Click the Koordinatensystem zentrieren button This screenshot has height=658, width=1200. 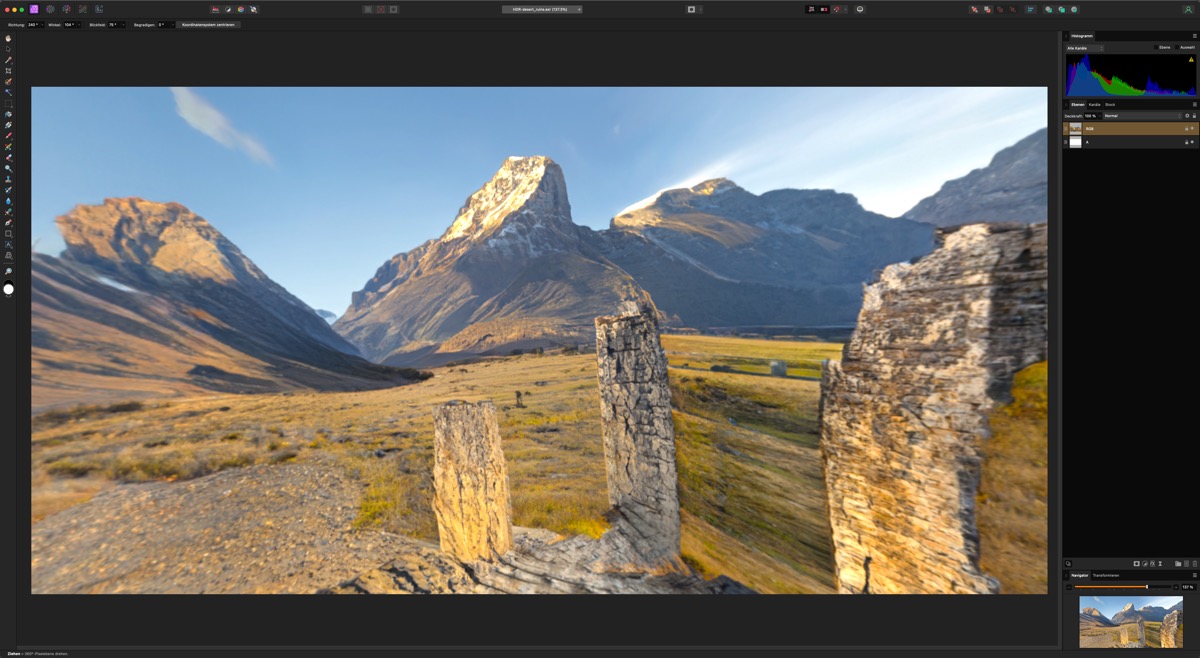[x=209, y=24]
